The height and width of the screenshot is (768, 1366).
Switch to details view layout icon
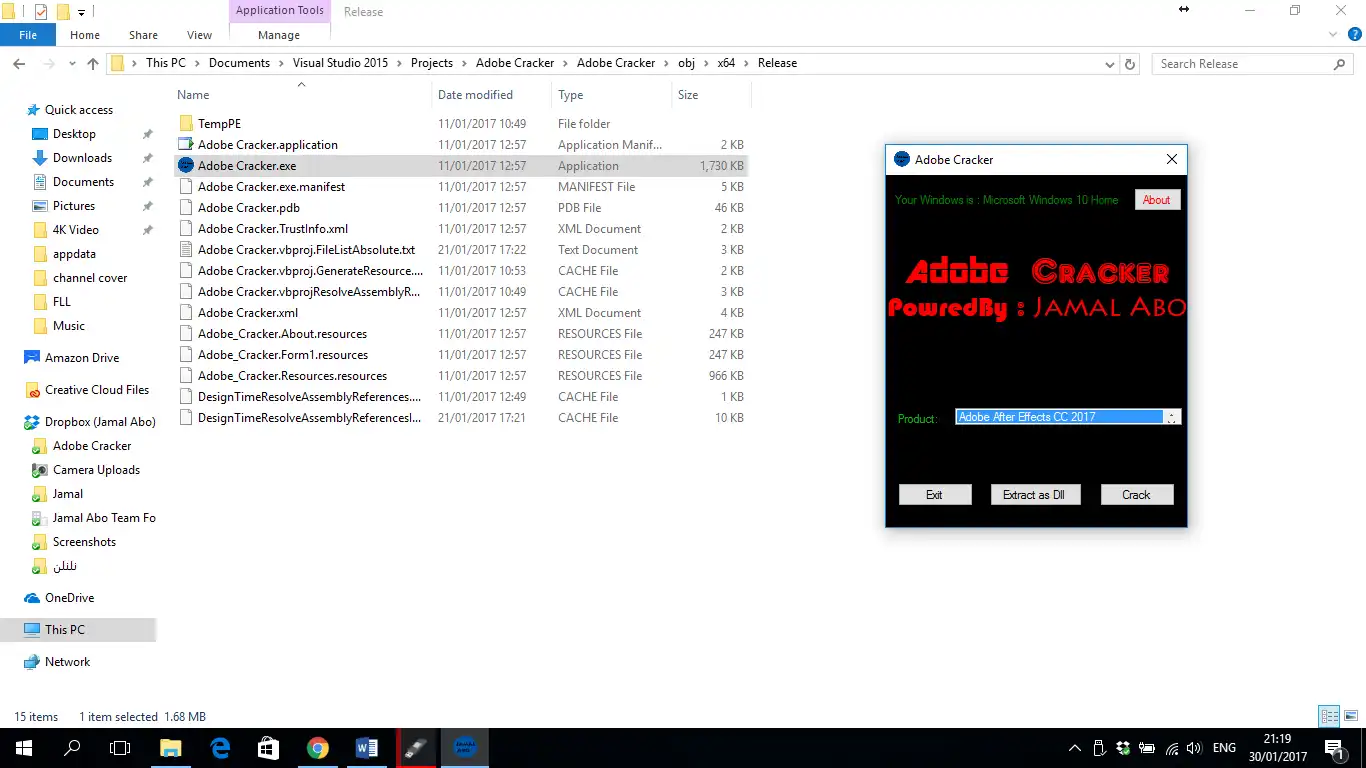pos(1329,716)
